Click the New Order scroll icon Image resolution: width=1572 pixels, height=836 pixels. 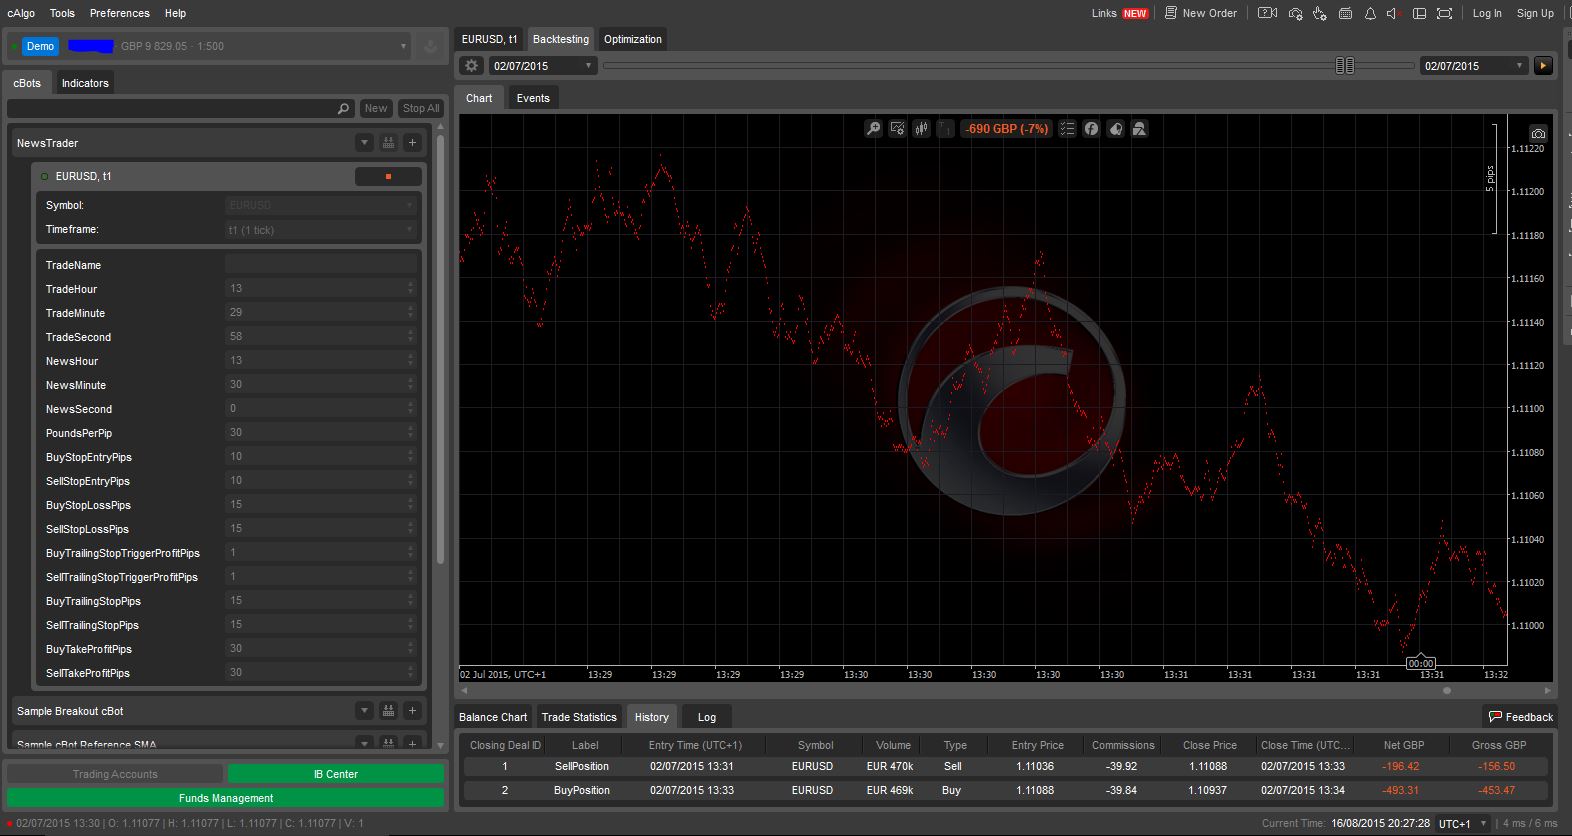(x=1171, y=13)
